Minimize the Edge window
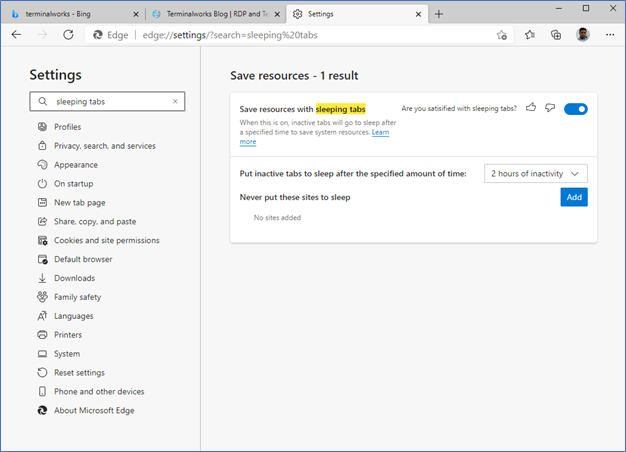 point(559,8)
